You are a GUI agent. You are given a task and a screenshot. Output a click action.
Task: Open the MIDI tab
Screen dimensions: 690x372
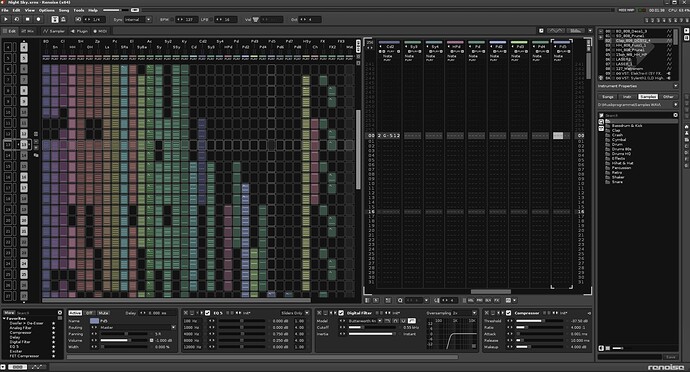[x=100, y=31]
